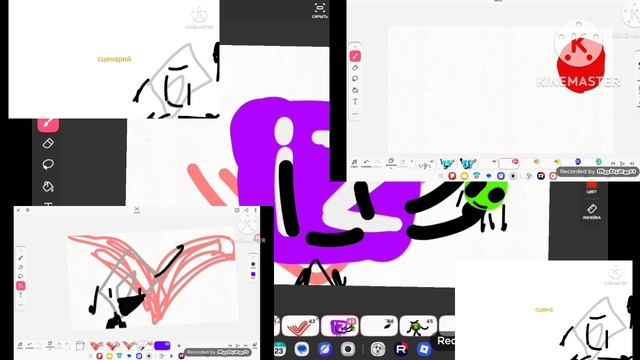Screen dimensions: 640x360
Task: Select the first red checkmark frame in the bottom-left timeline
Action: [x=96, y=346]
